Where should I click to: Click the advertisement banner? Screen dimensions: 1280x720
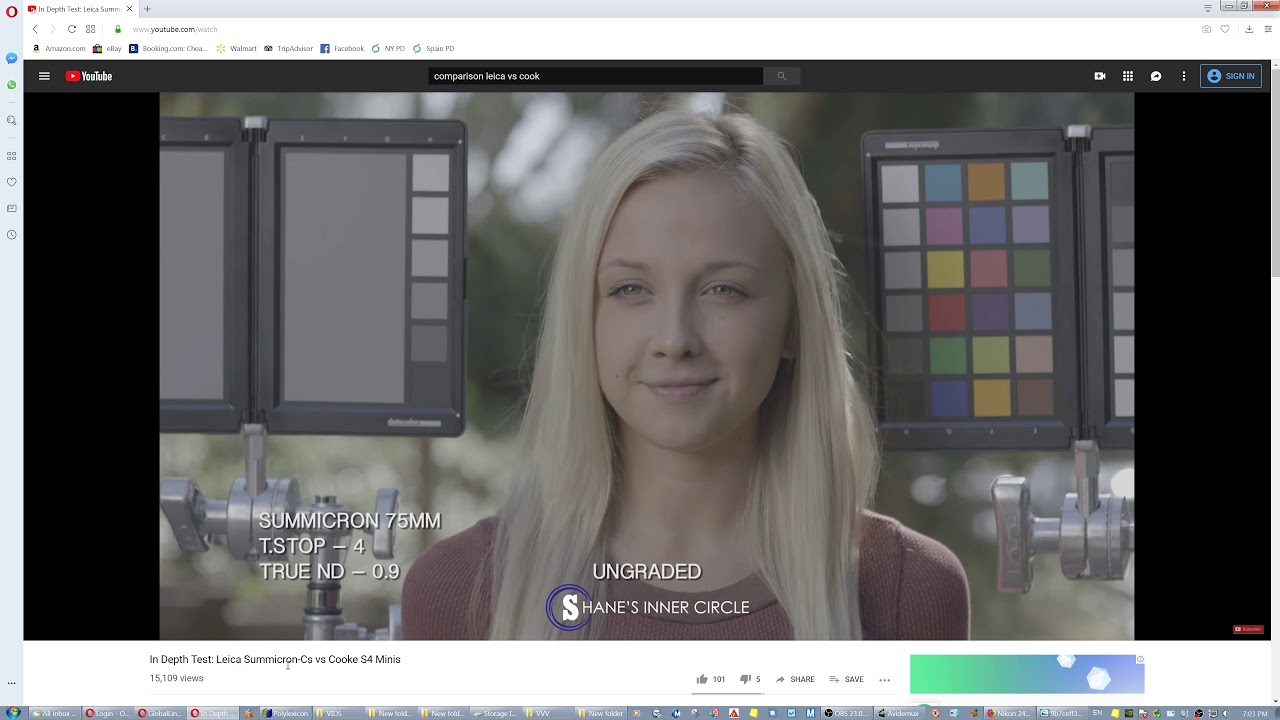coord(1027,674)
